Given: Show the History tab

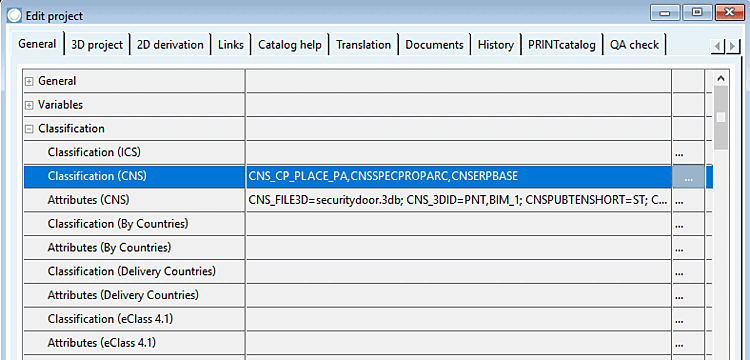Looking at the screenshot, I should pos(496,45).
